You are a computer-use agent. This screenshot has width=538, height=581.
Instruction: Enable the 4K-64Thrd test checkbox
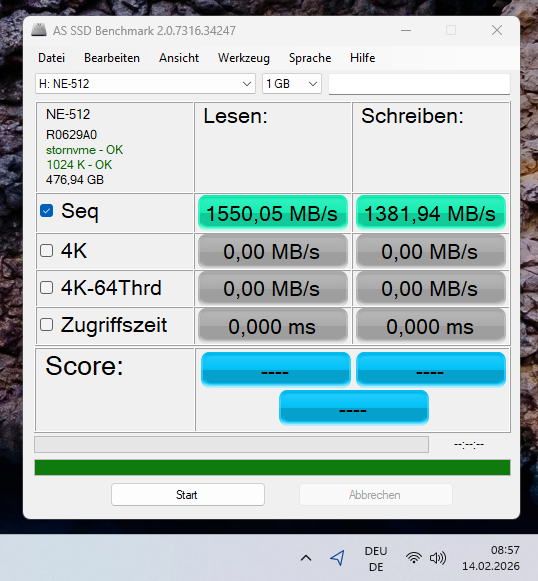[x=47, y=288]
